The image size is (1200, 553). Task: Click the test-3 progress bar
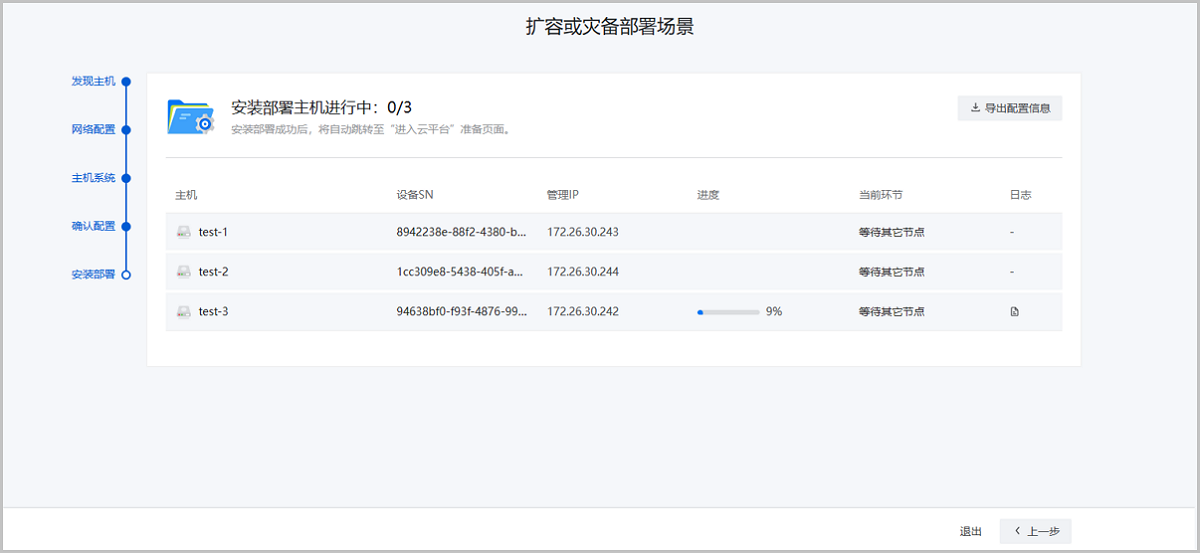(728, 312)
